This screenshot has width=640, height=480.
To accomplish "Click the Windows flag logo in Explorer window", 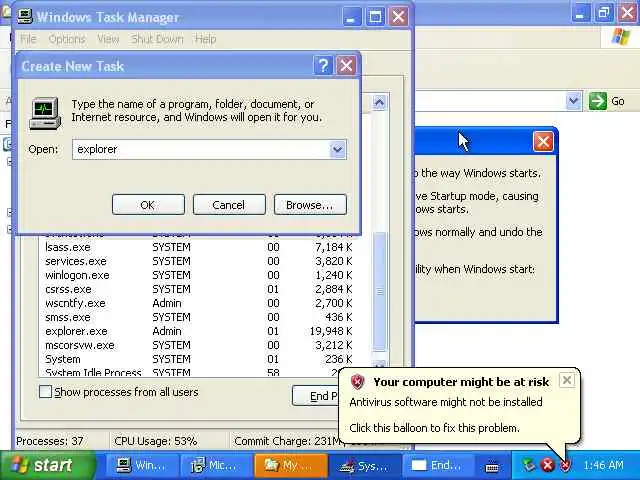I will [621, 37].
